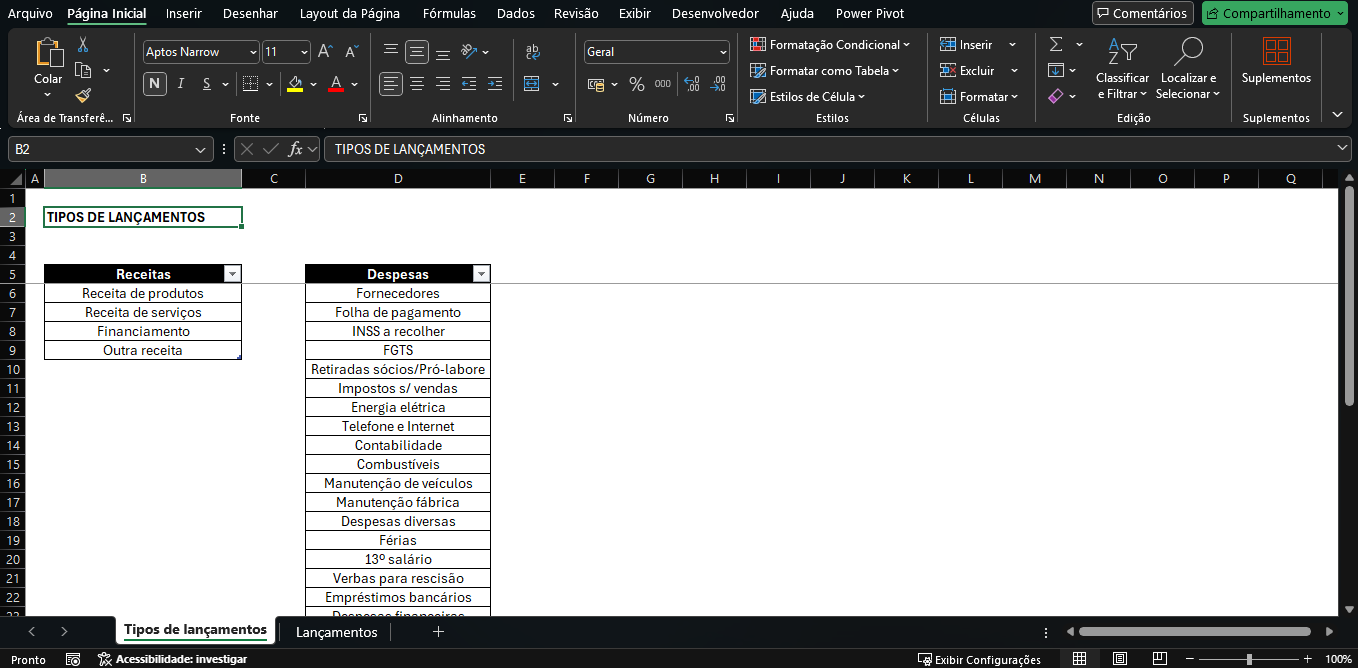1358x668 pixels.
Task: Decrease decimal places
Action: tap(718, 84)
